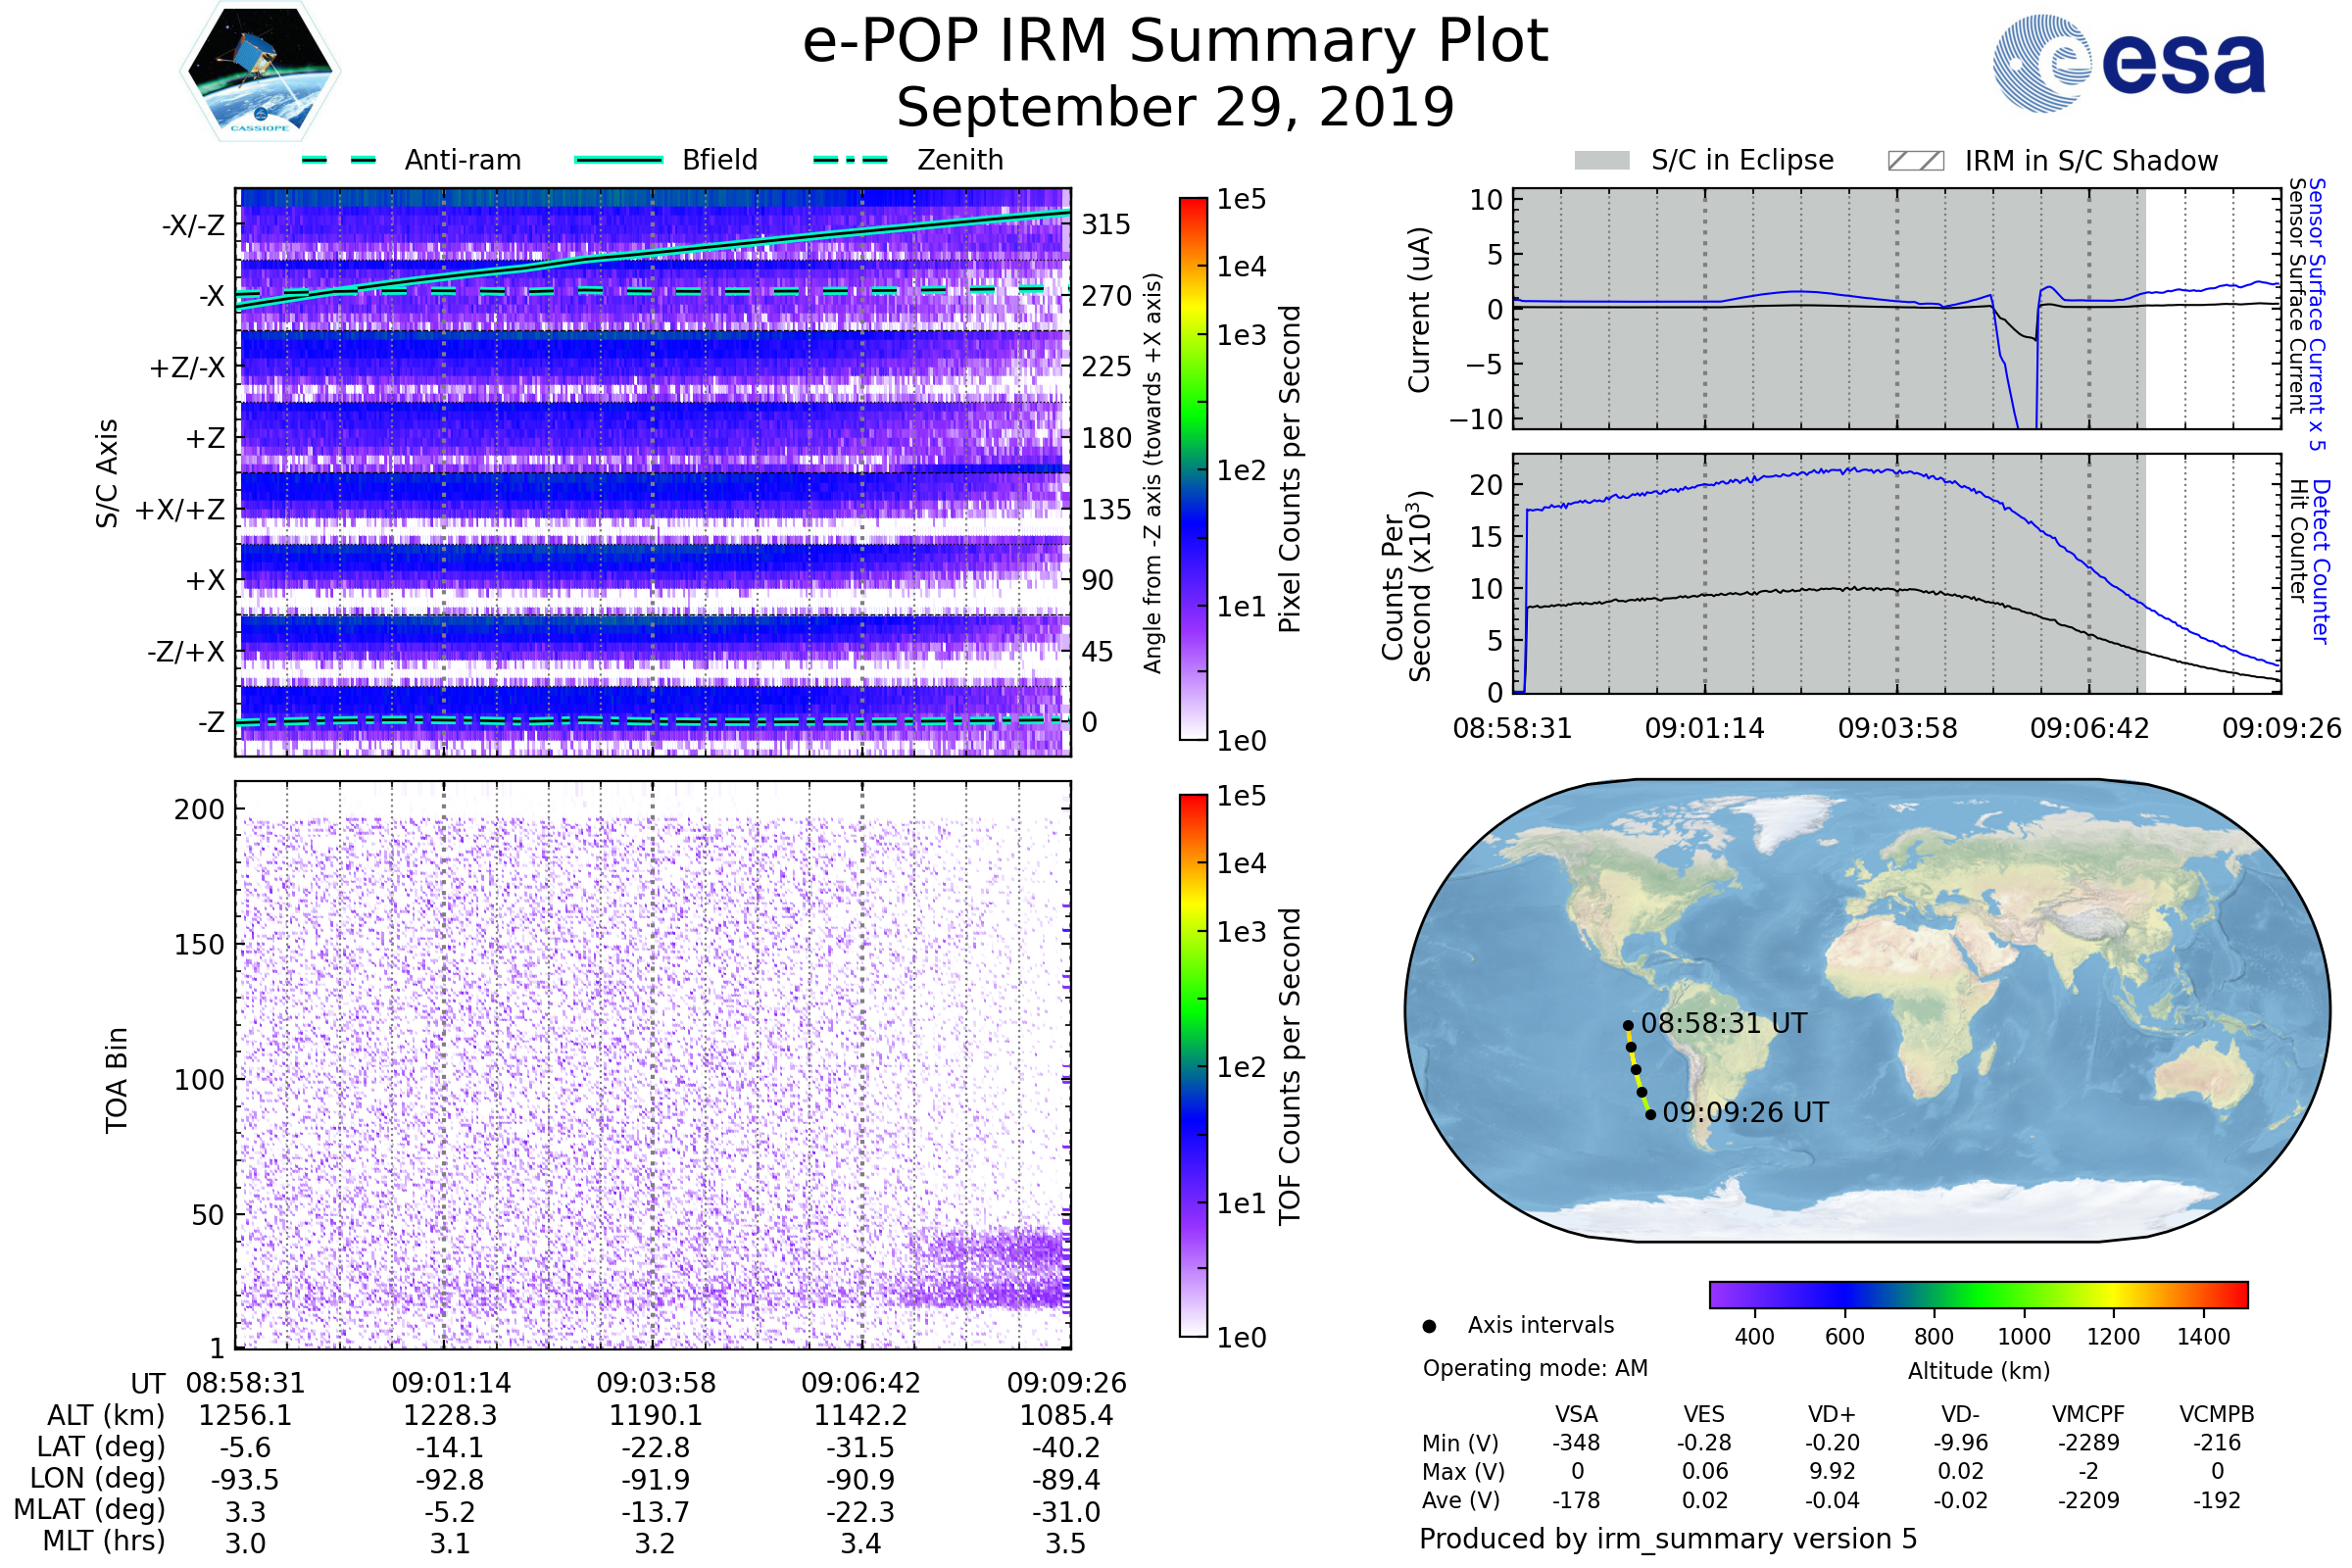The height and width of the screenshot is (1568, 2352).
Task: Click the VMCPF column header
Action: [2088, 1414]
